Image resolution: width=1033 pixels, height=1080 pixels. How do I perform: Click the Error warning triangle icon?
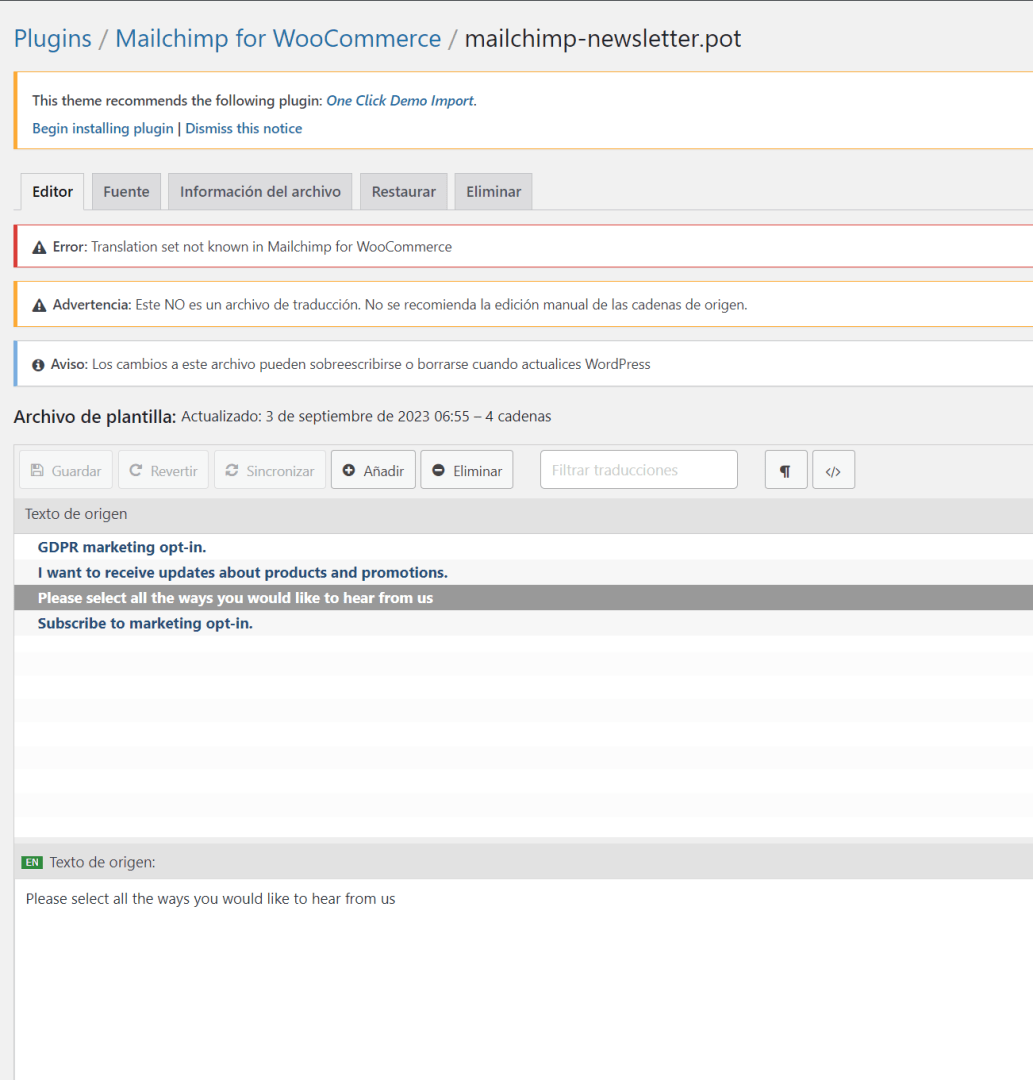[39, 247]
